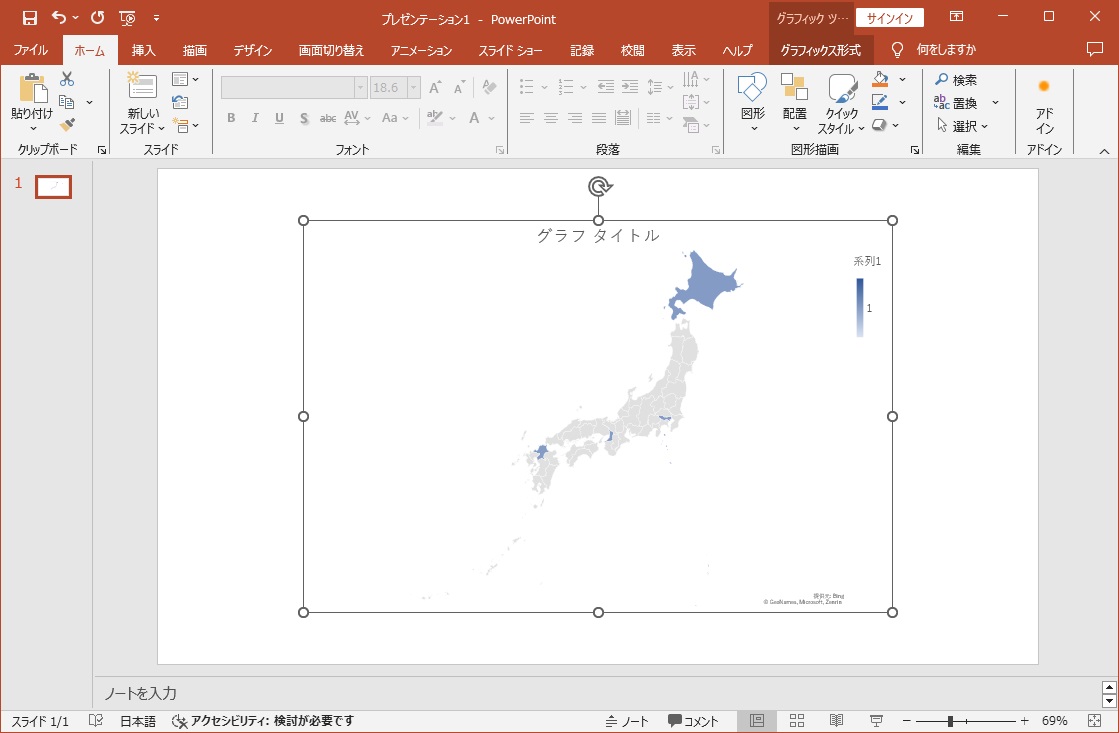Switch to Reading view in status bar
1119x733 pixels.
coord(836,721)
